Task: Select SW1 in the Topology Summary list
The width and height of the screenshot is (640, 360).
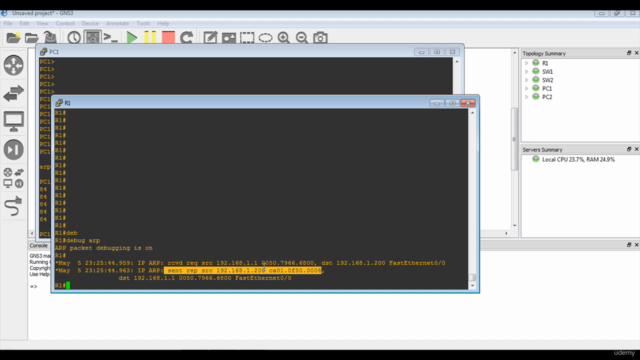Action: 547,71
